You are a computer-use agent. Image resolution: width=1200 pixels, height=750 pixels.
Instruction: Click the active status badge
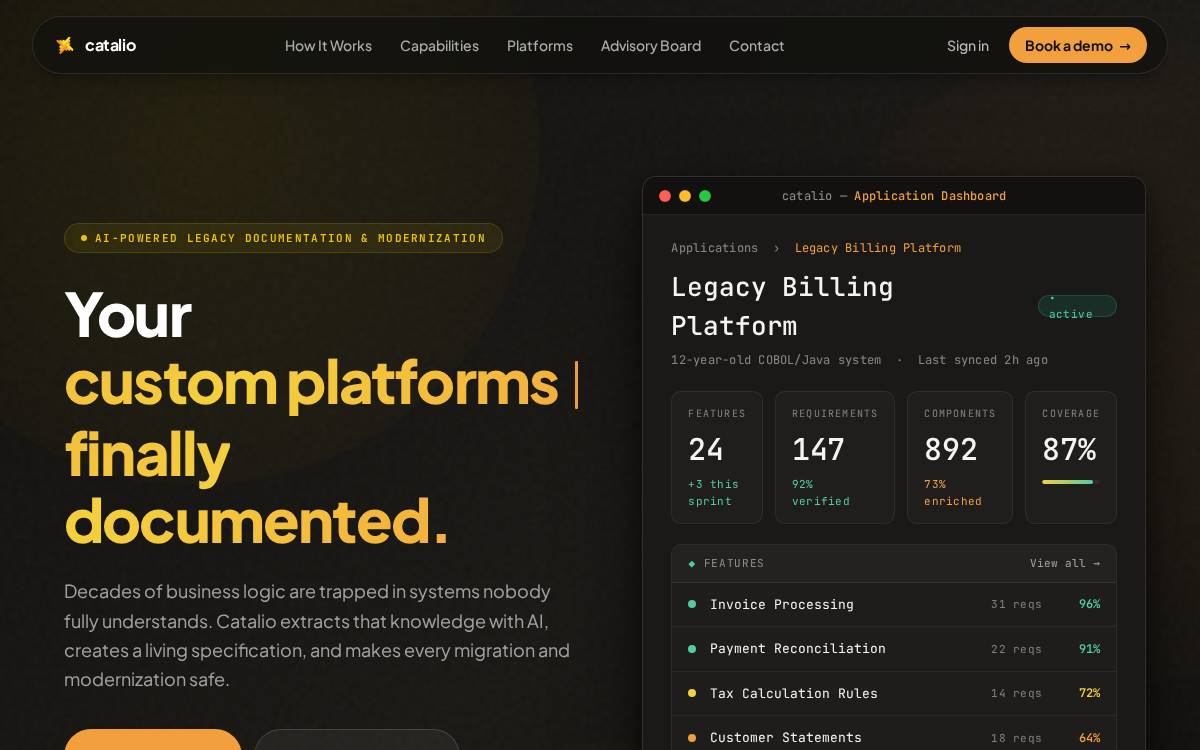point(1077,306)
